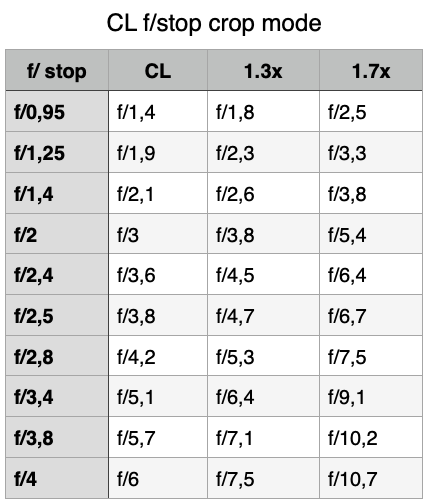426x501 pixels.
Task: Select the CL column header
Action: [x=158, y=70]
